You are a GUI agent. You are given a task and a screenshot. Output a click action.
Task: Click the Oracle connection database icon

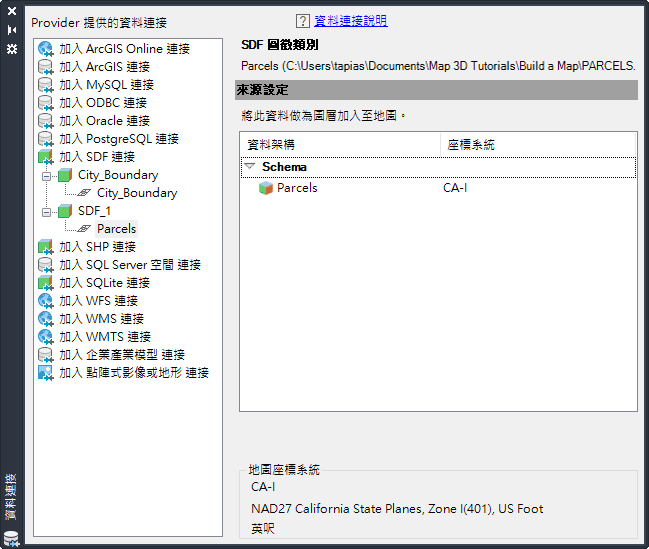[46, 121]
